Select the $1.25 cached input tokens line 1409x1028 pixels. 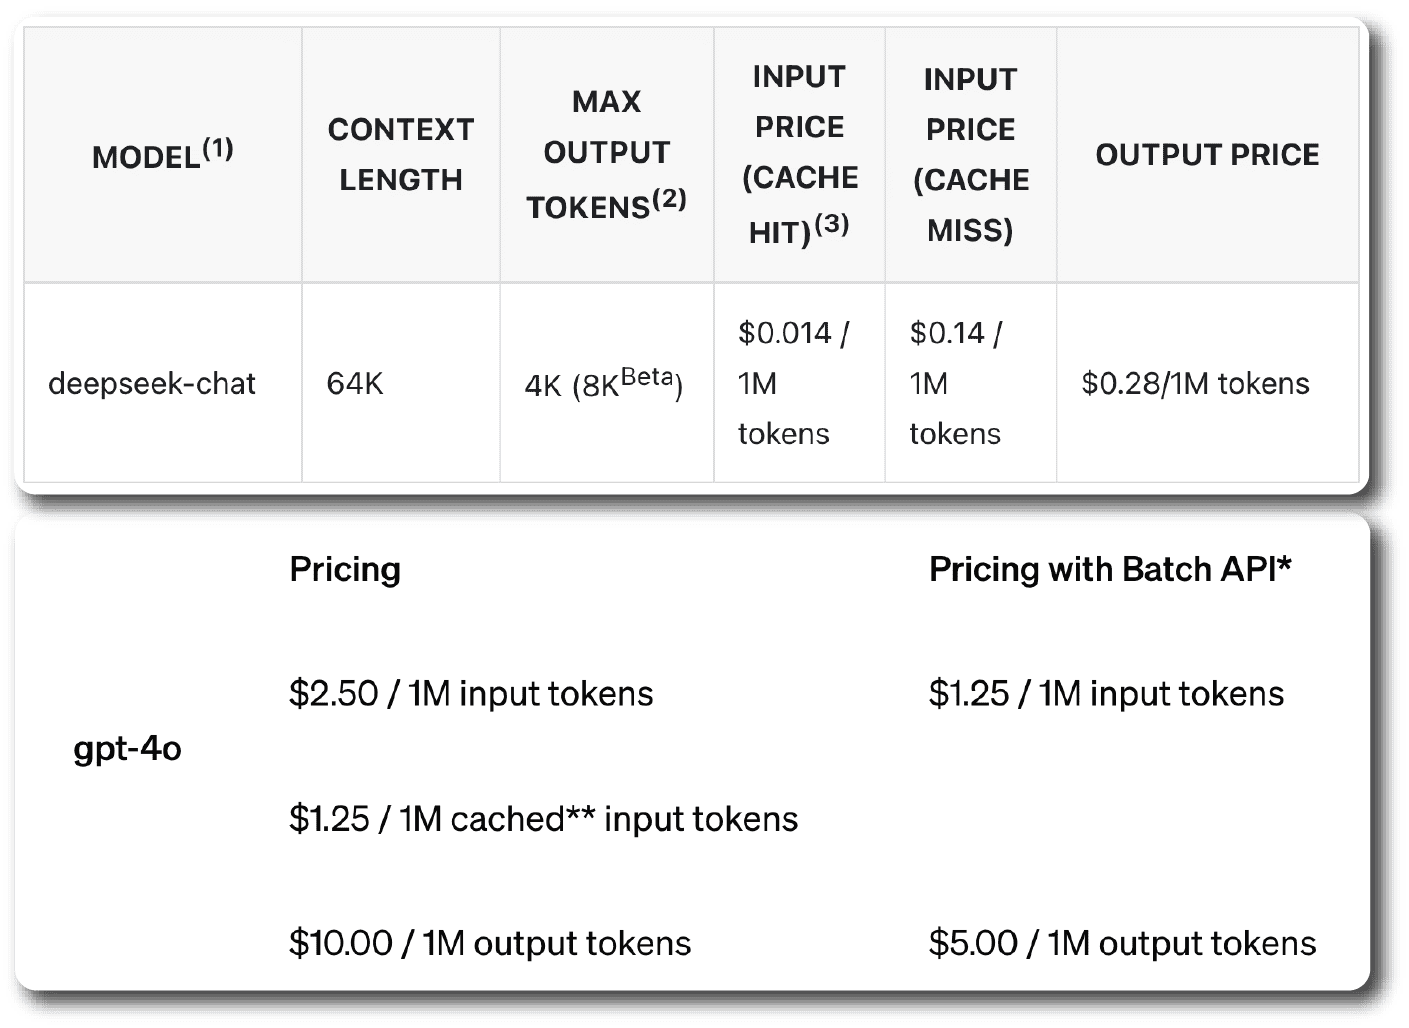tap(543, 819)
